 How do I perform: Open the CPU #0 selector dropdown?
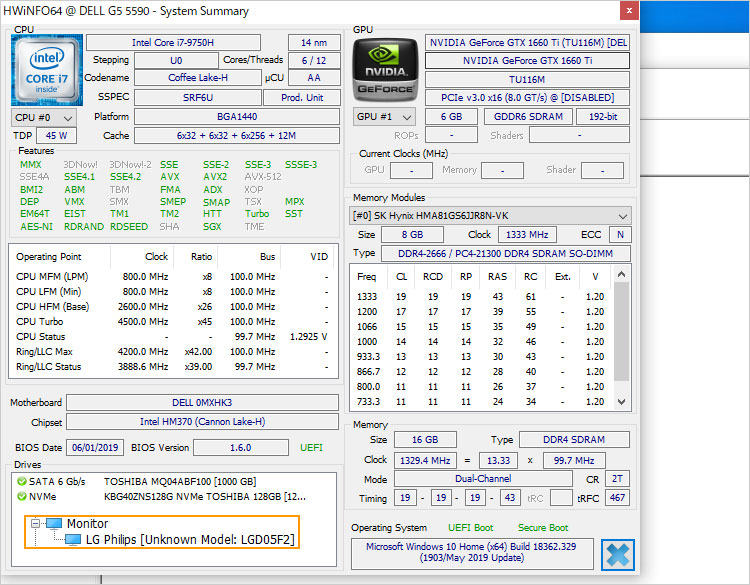[42, 117]
